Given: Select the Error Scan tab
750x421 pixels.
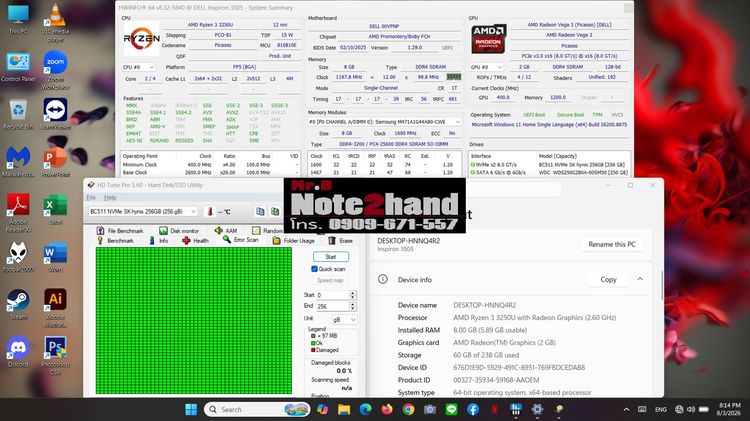Looking at the screenshot, I should [241, 240].
